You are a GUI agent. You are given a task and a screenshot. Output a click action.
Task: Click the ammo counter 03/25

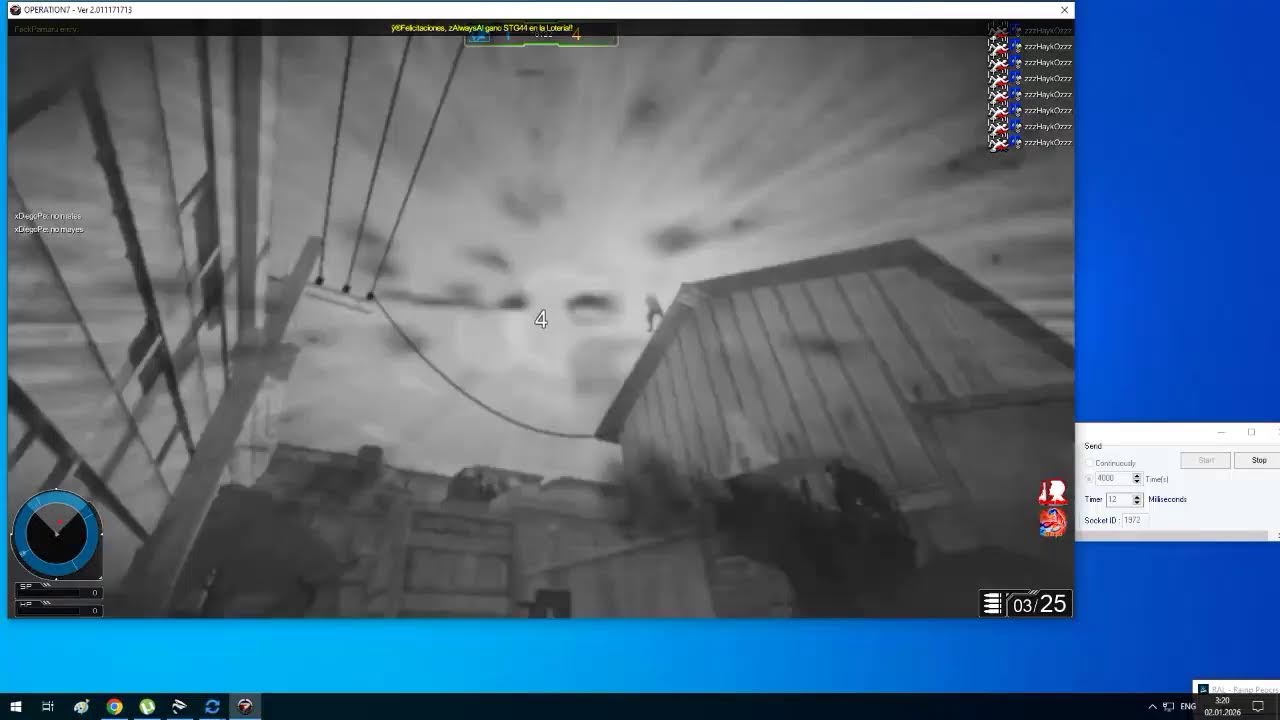(x=1040, y=604)
